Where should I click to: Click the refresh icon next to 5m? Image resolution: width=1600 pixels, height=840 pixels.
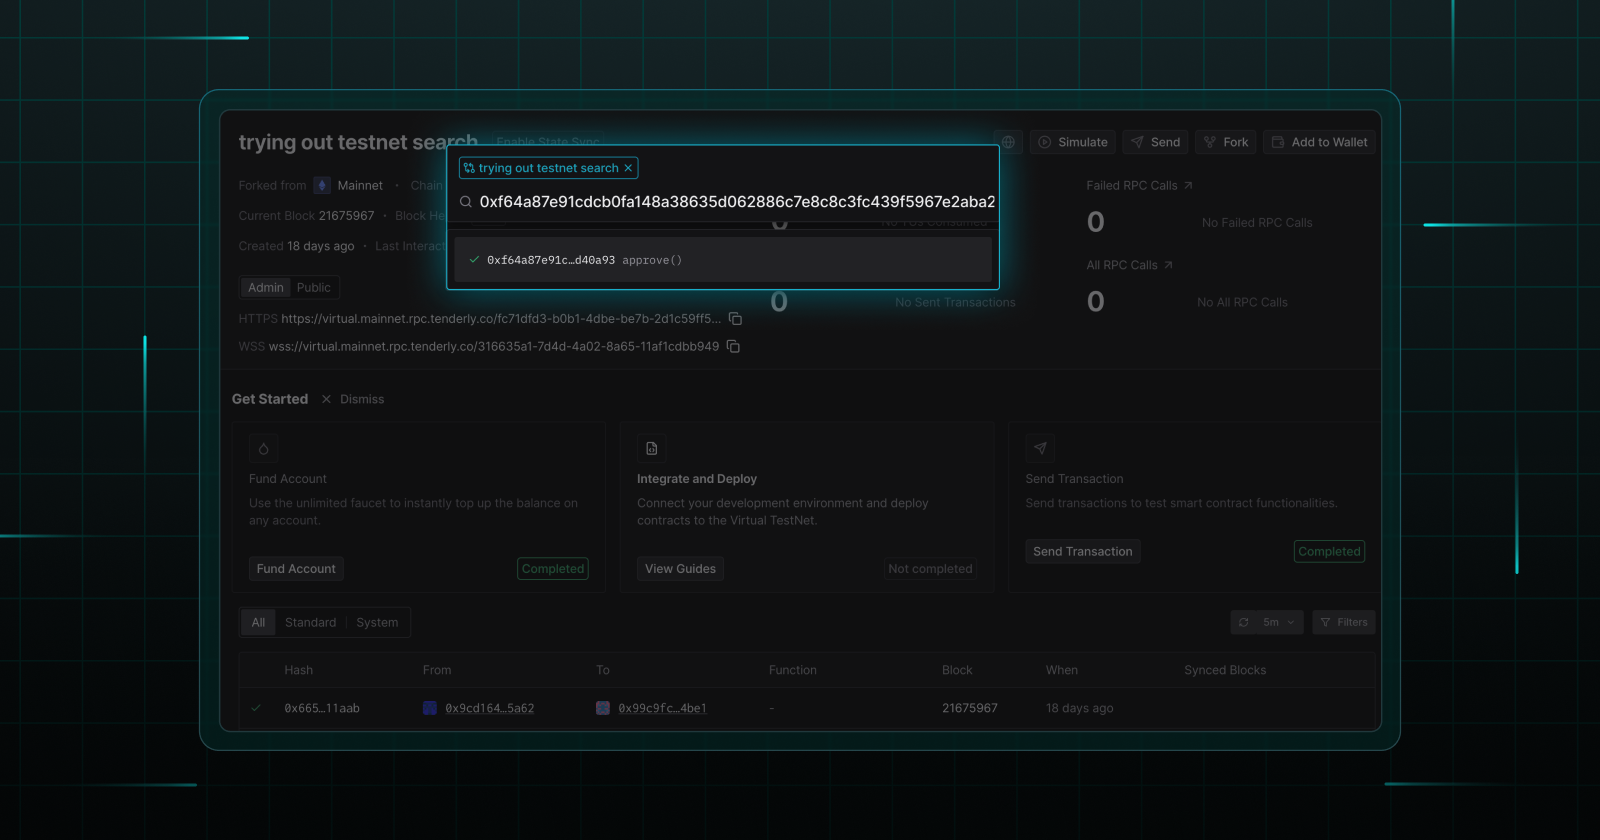(1243, 622)
